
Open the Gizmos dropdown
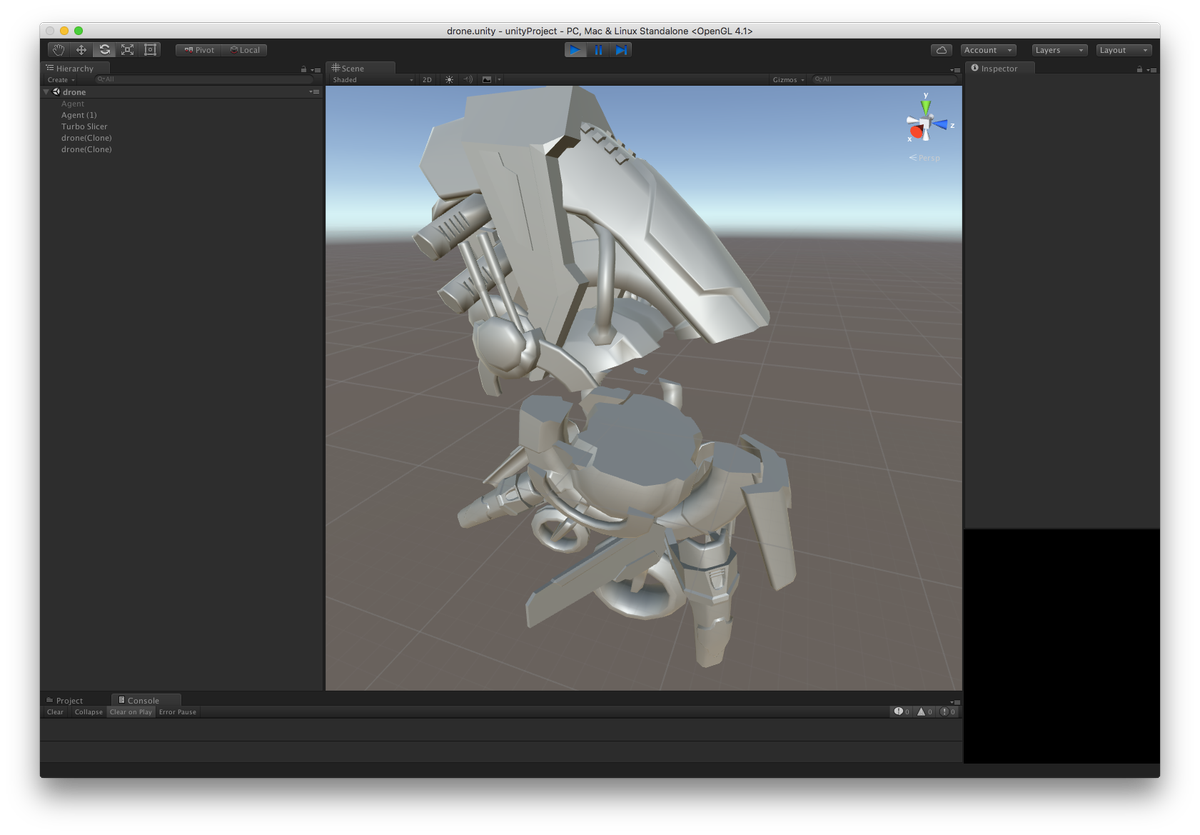[x=788, y=80]
